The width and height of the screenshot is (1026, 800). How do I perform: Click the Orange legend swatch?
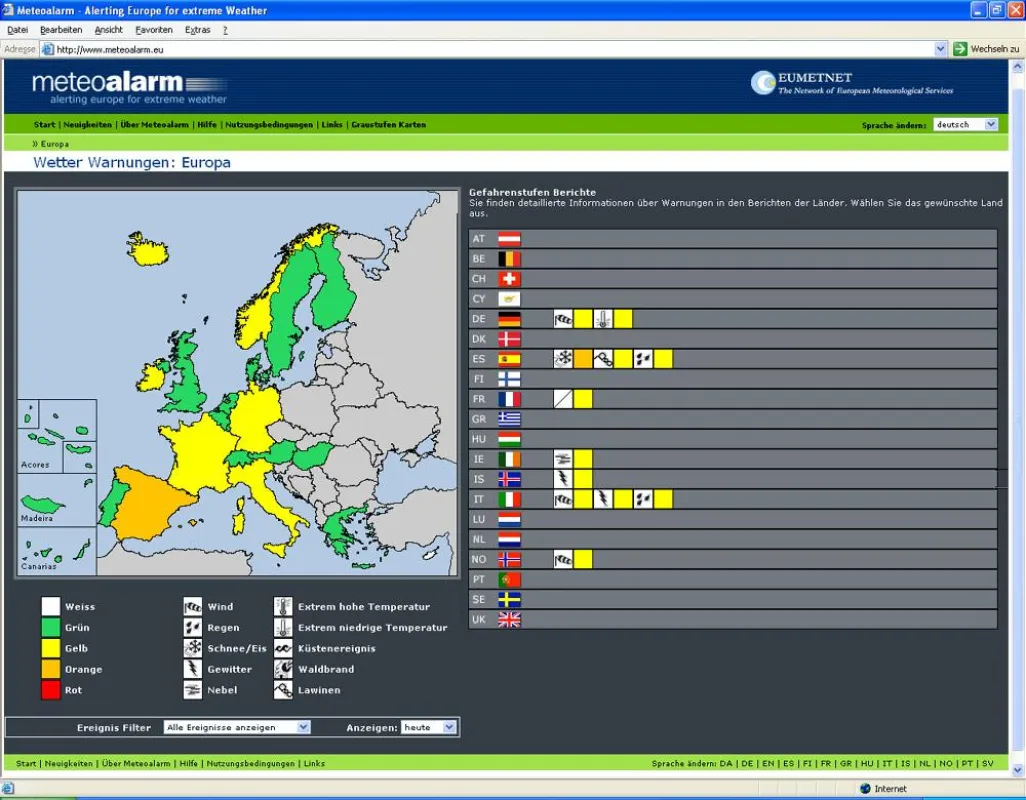(50, 669)
